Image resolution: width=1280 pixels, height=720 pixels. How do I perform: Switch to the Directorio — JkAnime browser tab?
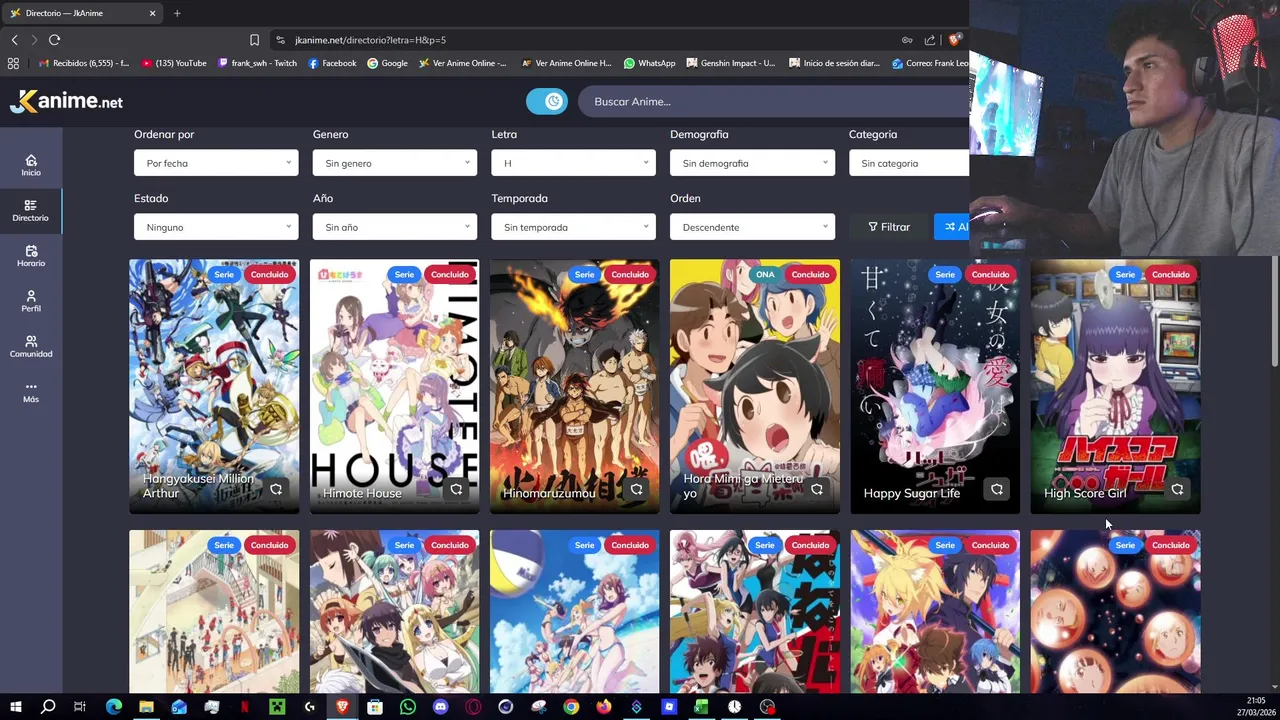(80, 13)
